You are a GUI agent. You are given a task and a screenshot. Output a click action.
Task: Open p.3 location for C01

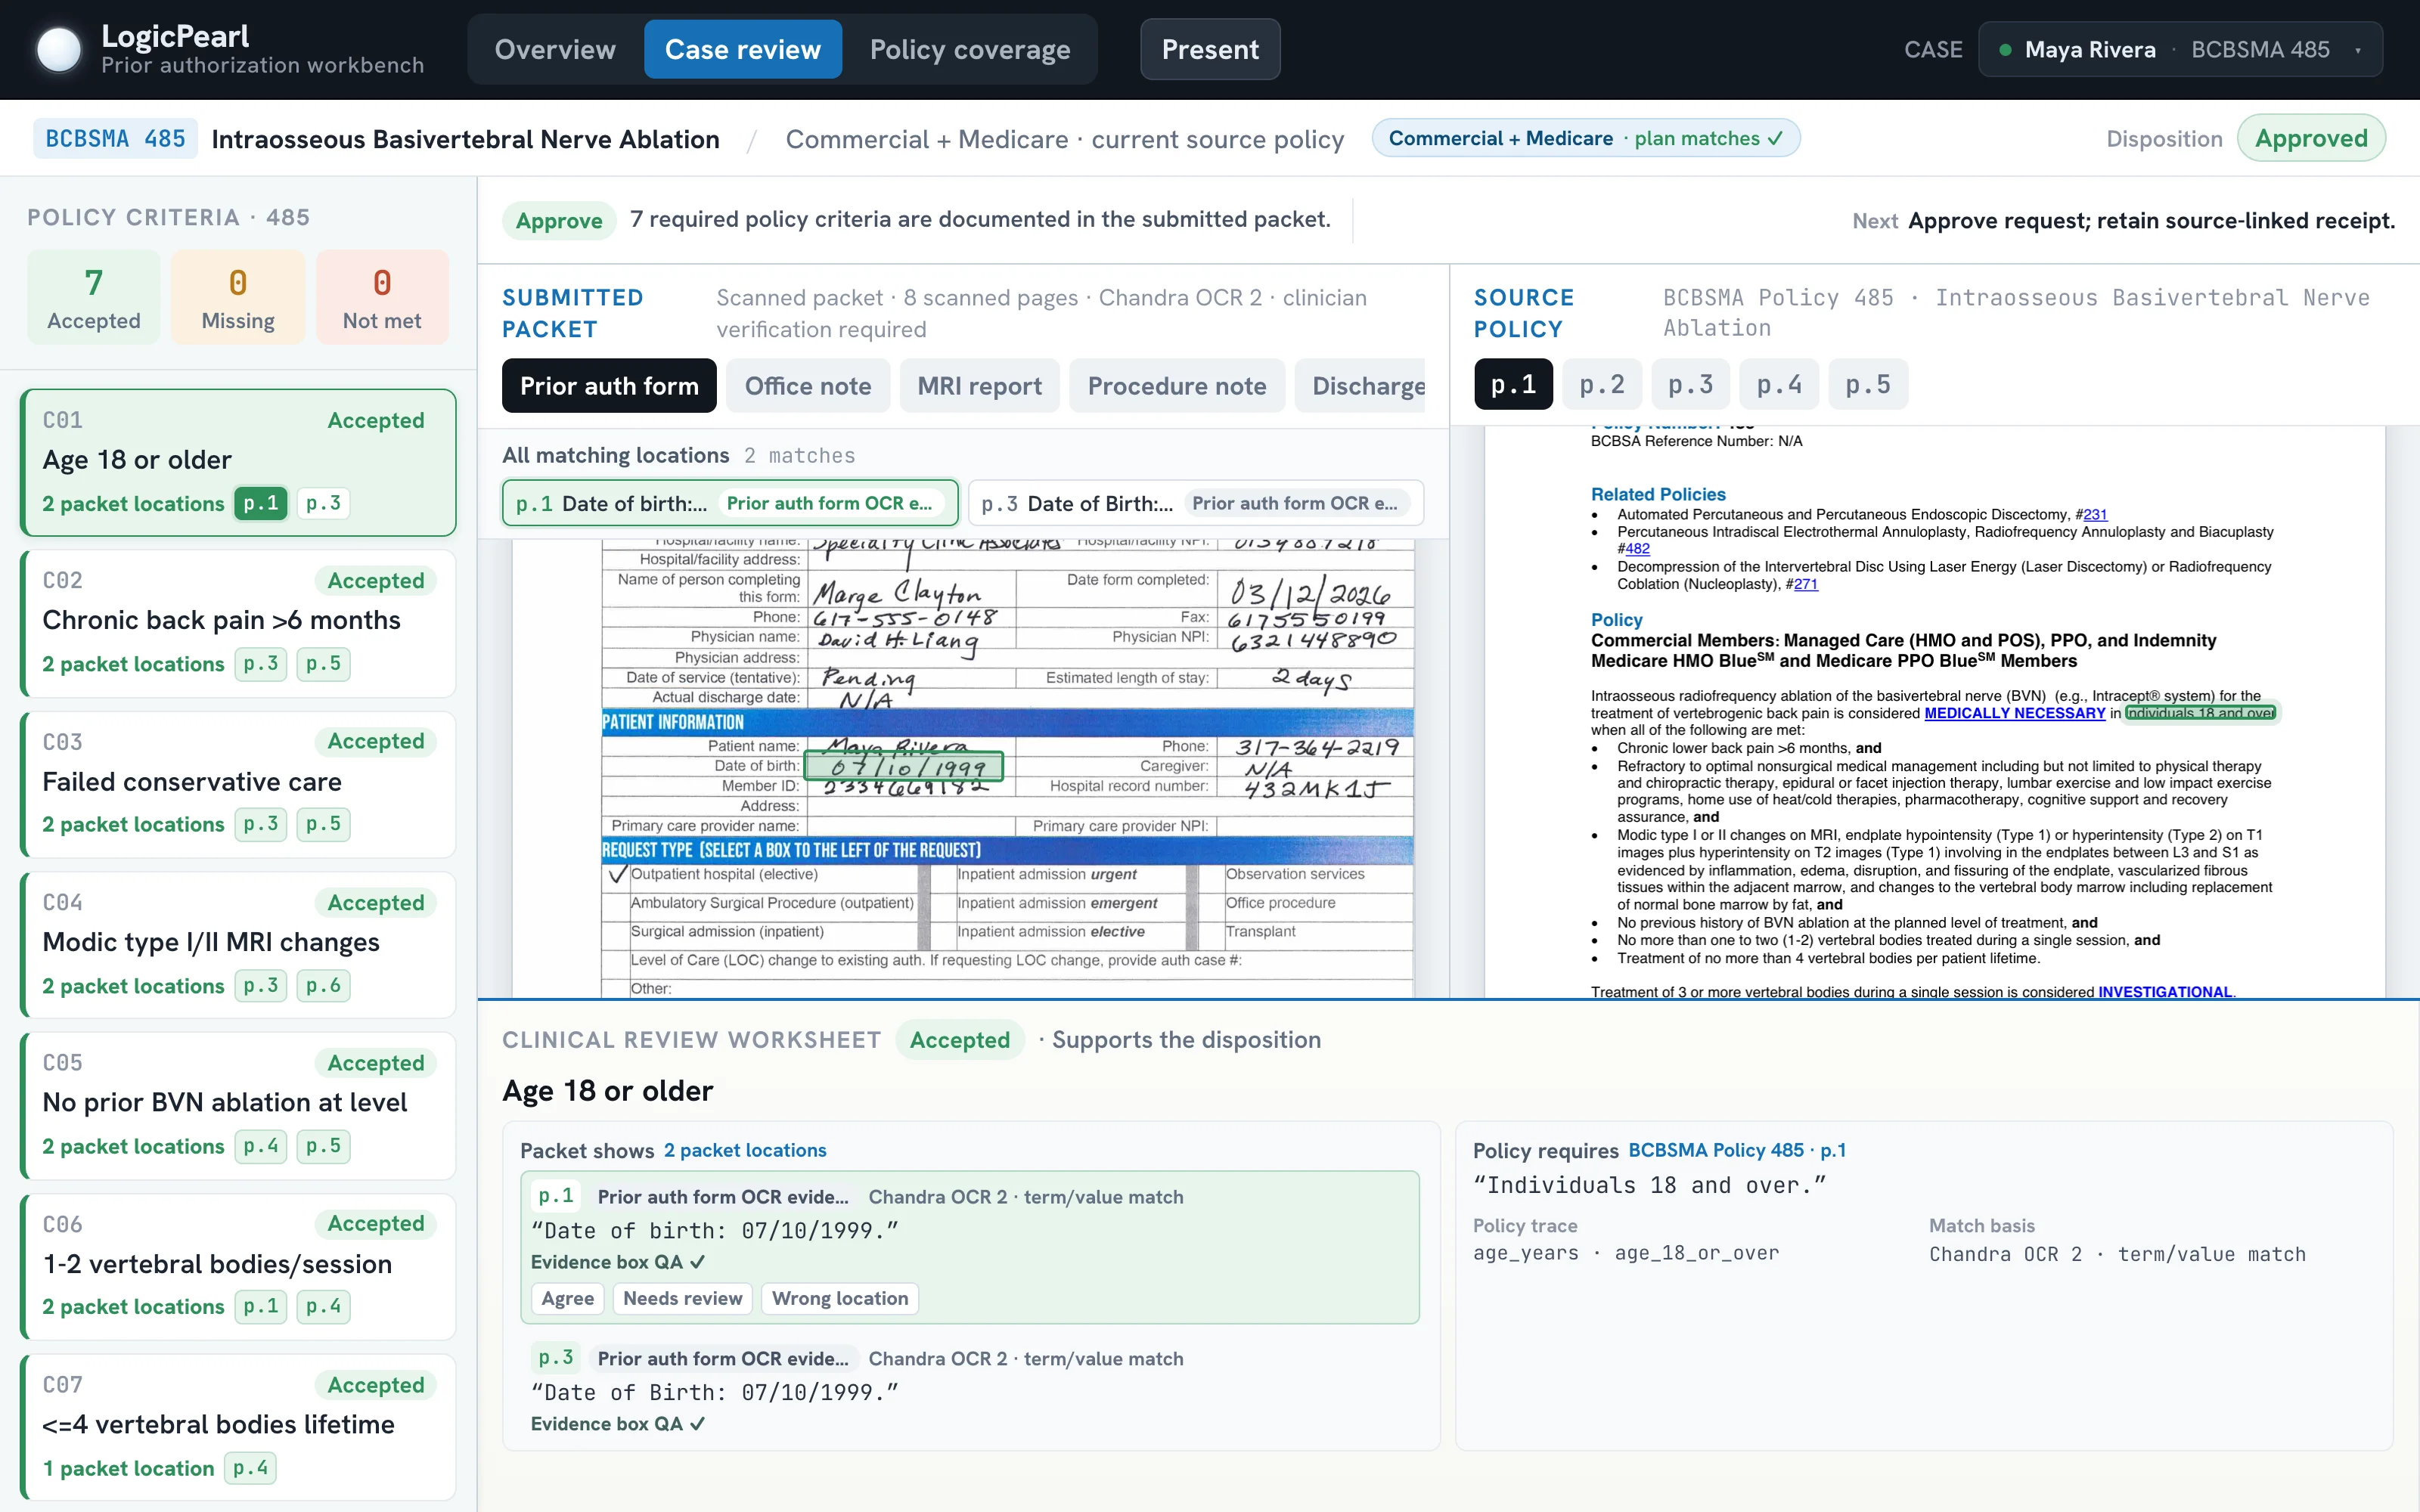323,503
